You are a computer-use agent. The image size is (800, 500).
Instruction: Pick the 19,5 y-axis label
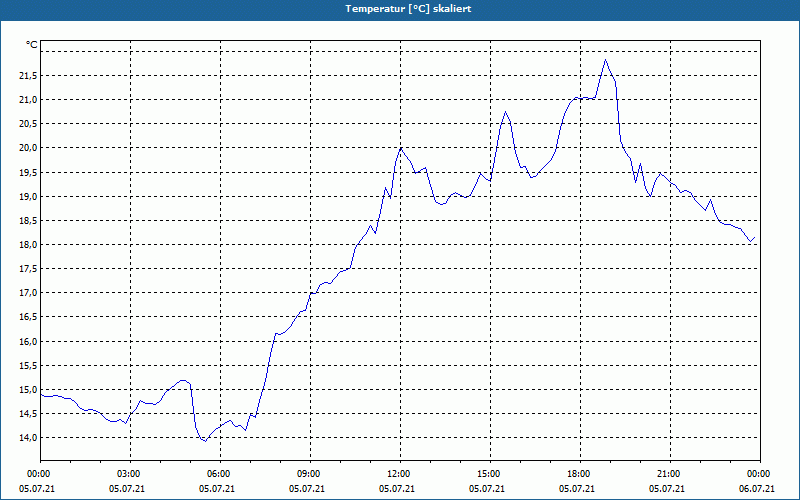(28, 172)
